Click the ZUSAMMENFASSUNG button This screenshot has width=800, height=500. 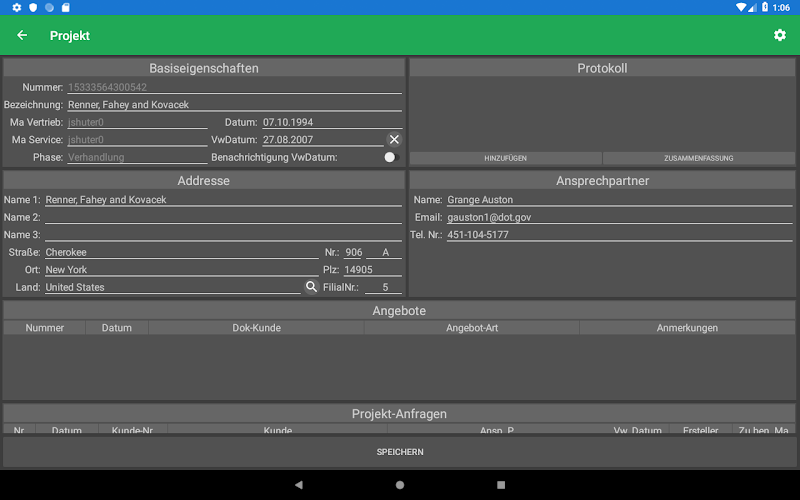click(698, 158)
